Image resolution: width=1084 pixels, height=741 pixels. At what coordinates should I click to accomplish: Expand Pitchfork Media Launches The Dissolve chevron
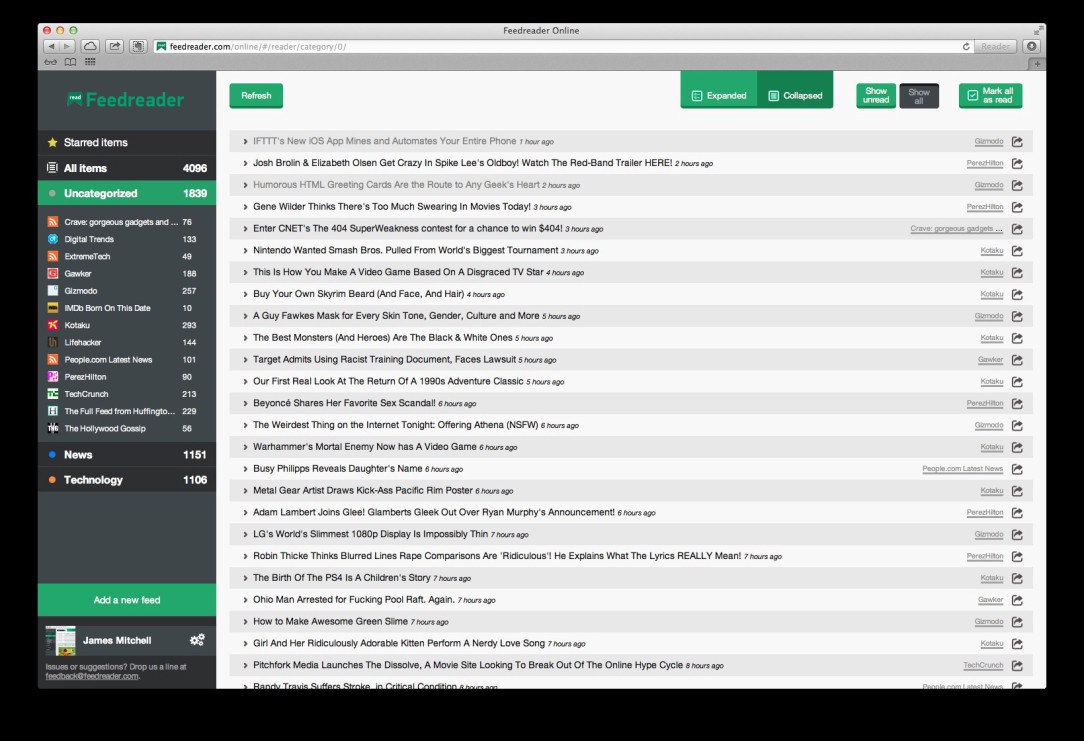pyautogui.click(x=245, y=666)
